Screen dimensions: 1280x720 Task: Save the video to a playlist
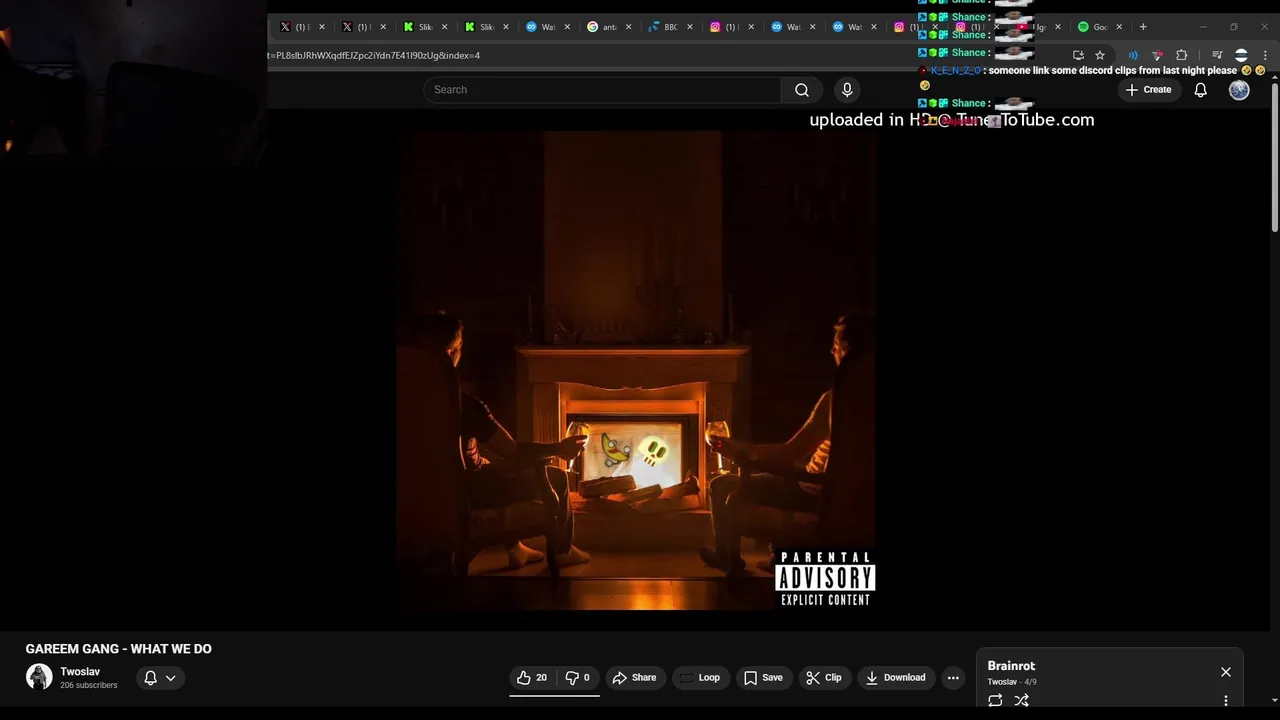(x=763, y=678)
